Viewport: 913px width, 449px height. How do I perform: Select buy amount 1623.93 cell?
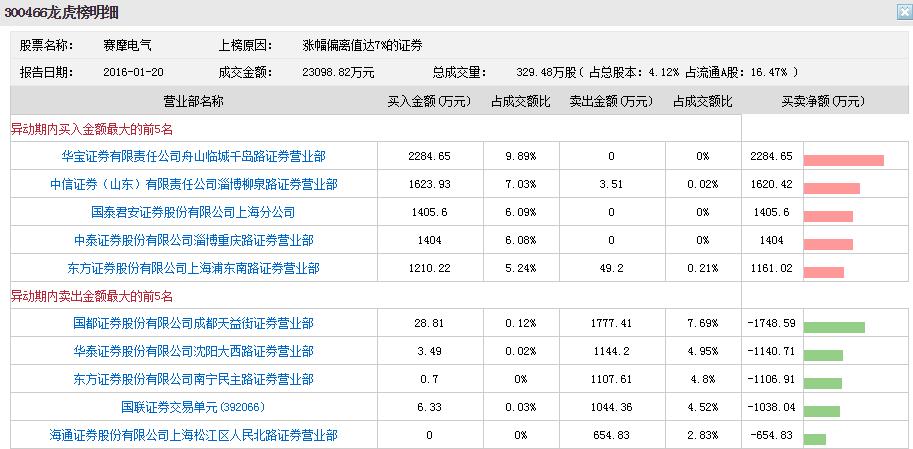429,184
